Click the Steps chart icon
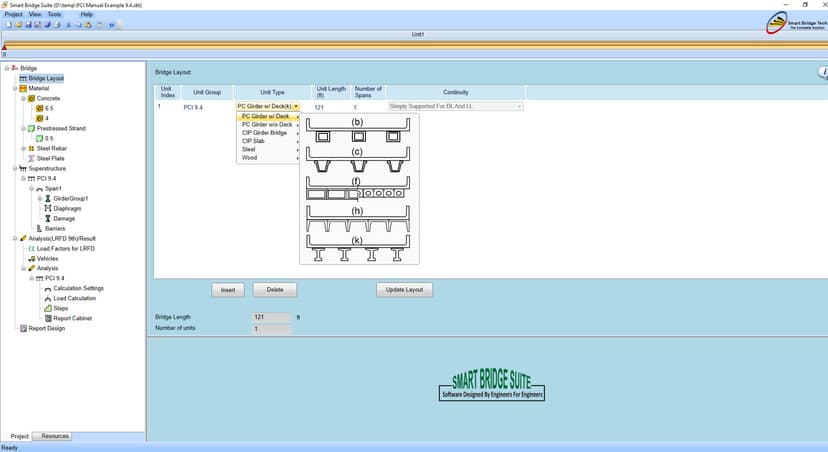The width and height of the screenshot is (828, 452). click(48, 308)
